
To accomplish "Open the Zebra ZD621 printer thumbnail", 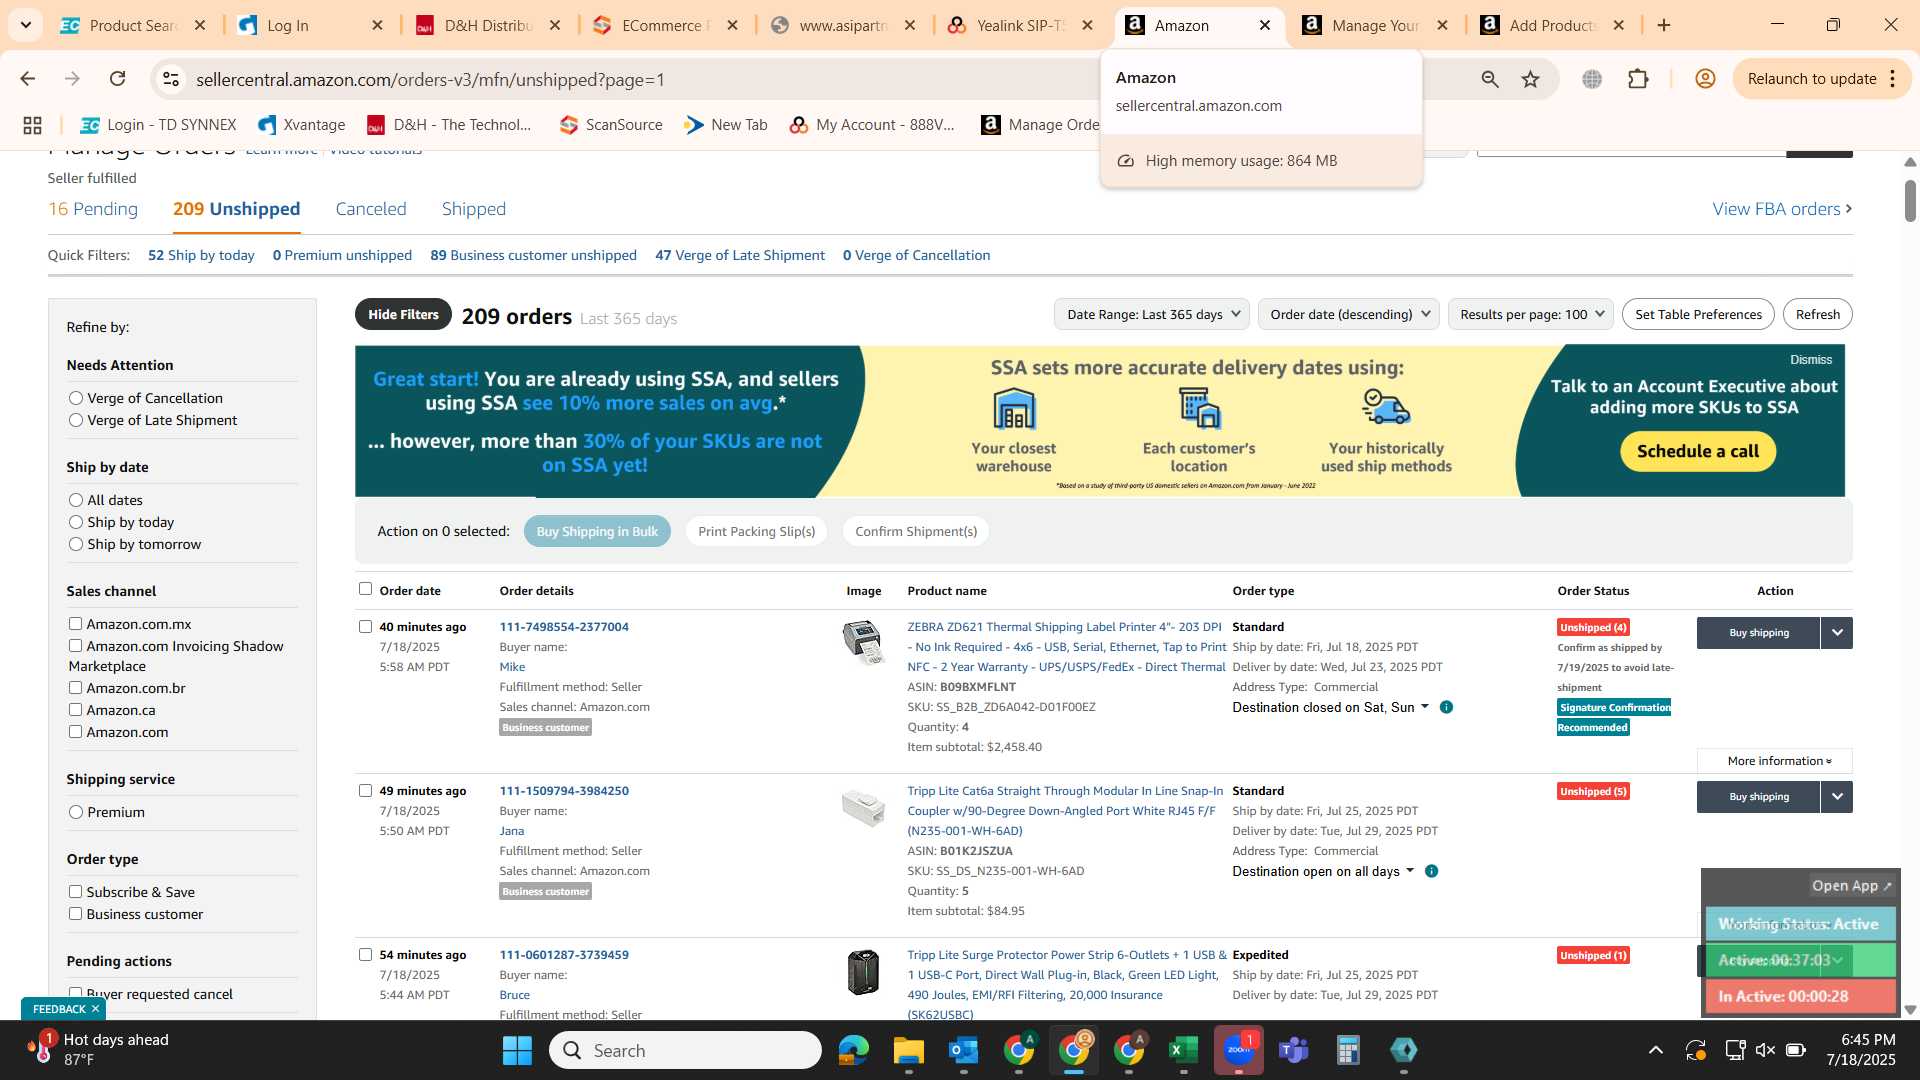I will tap(863, 642).
